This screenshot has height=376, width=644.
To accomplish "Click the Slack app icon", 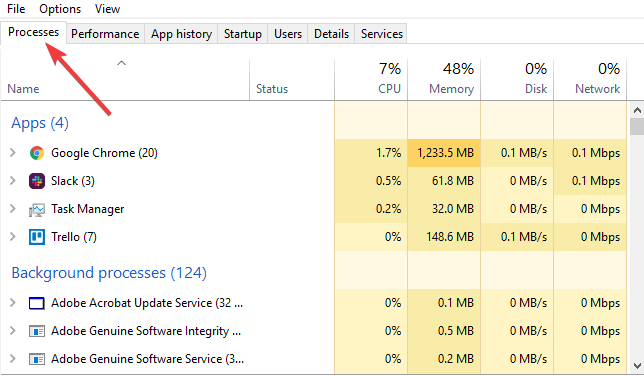I will coord(37,181).
